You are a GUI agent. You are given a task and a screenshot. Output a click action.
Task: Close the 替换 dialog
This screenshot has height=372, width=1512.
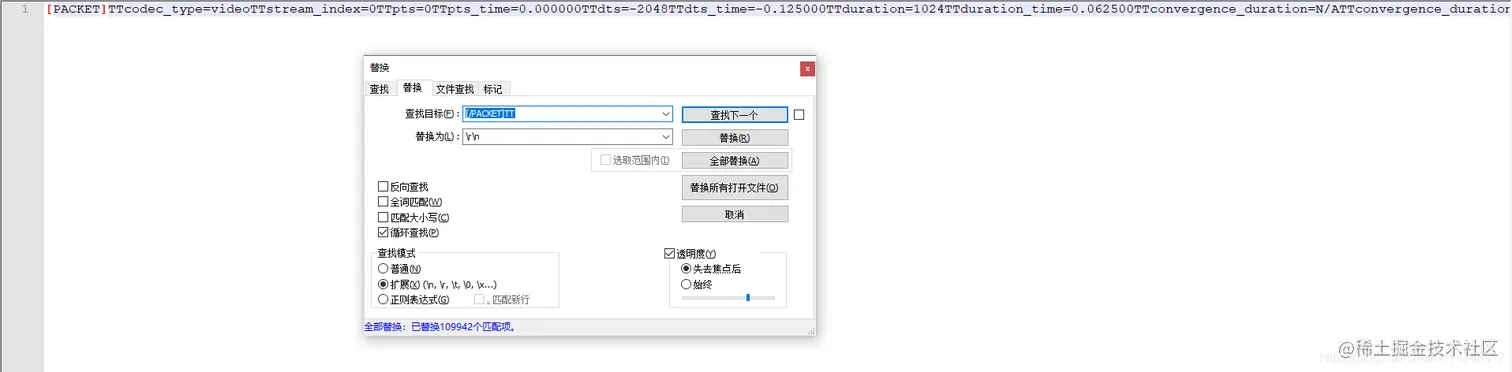point(807,68)
